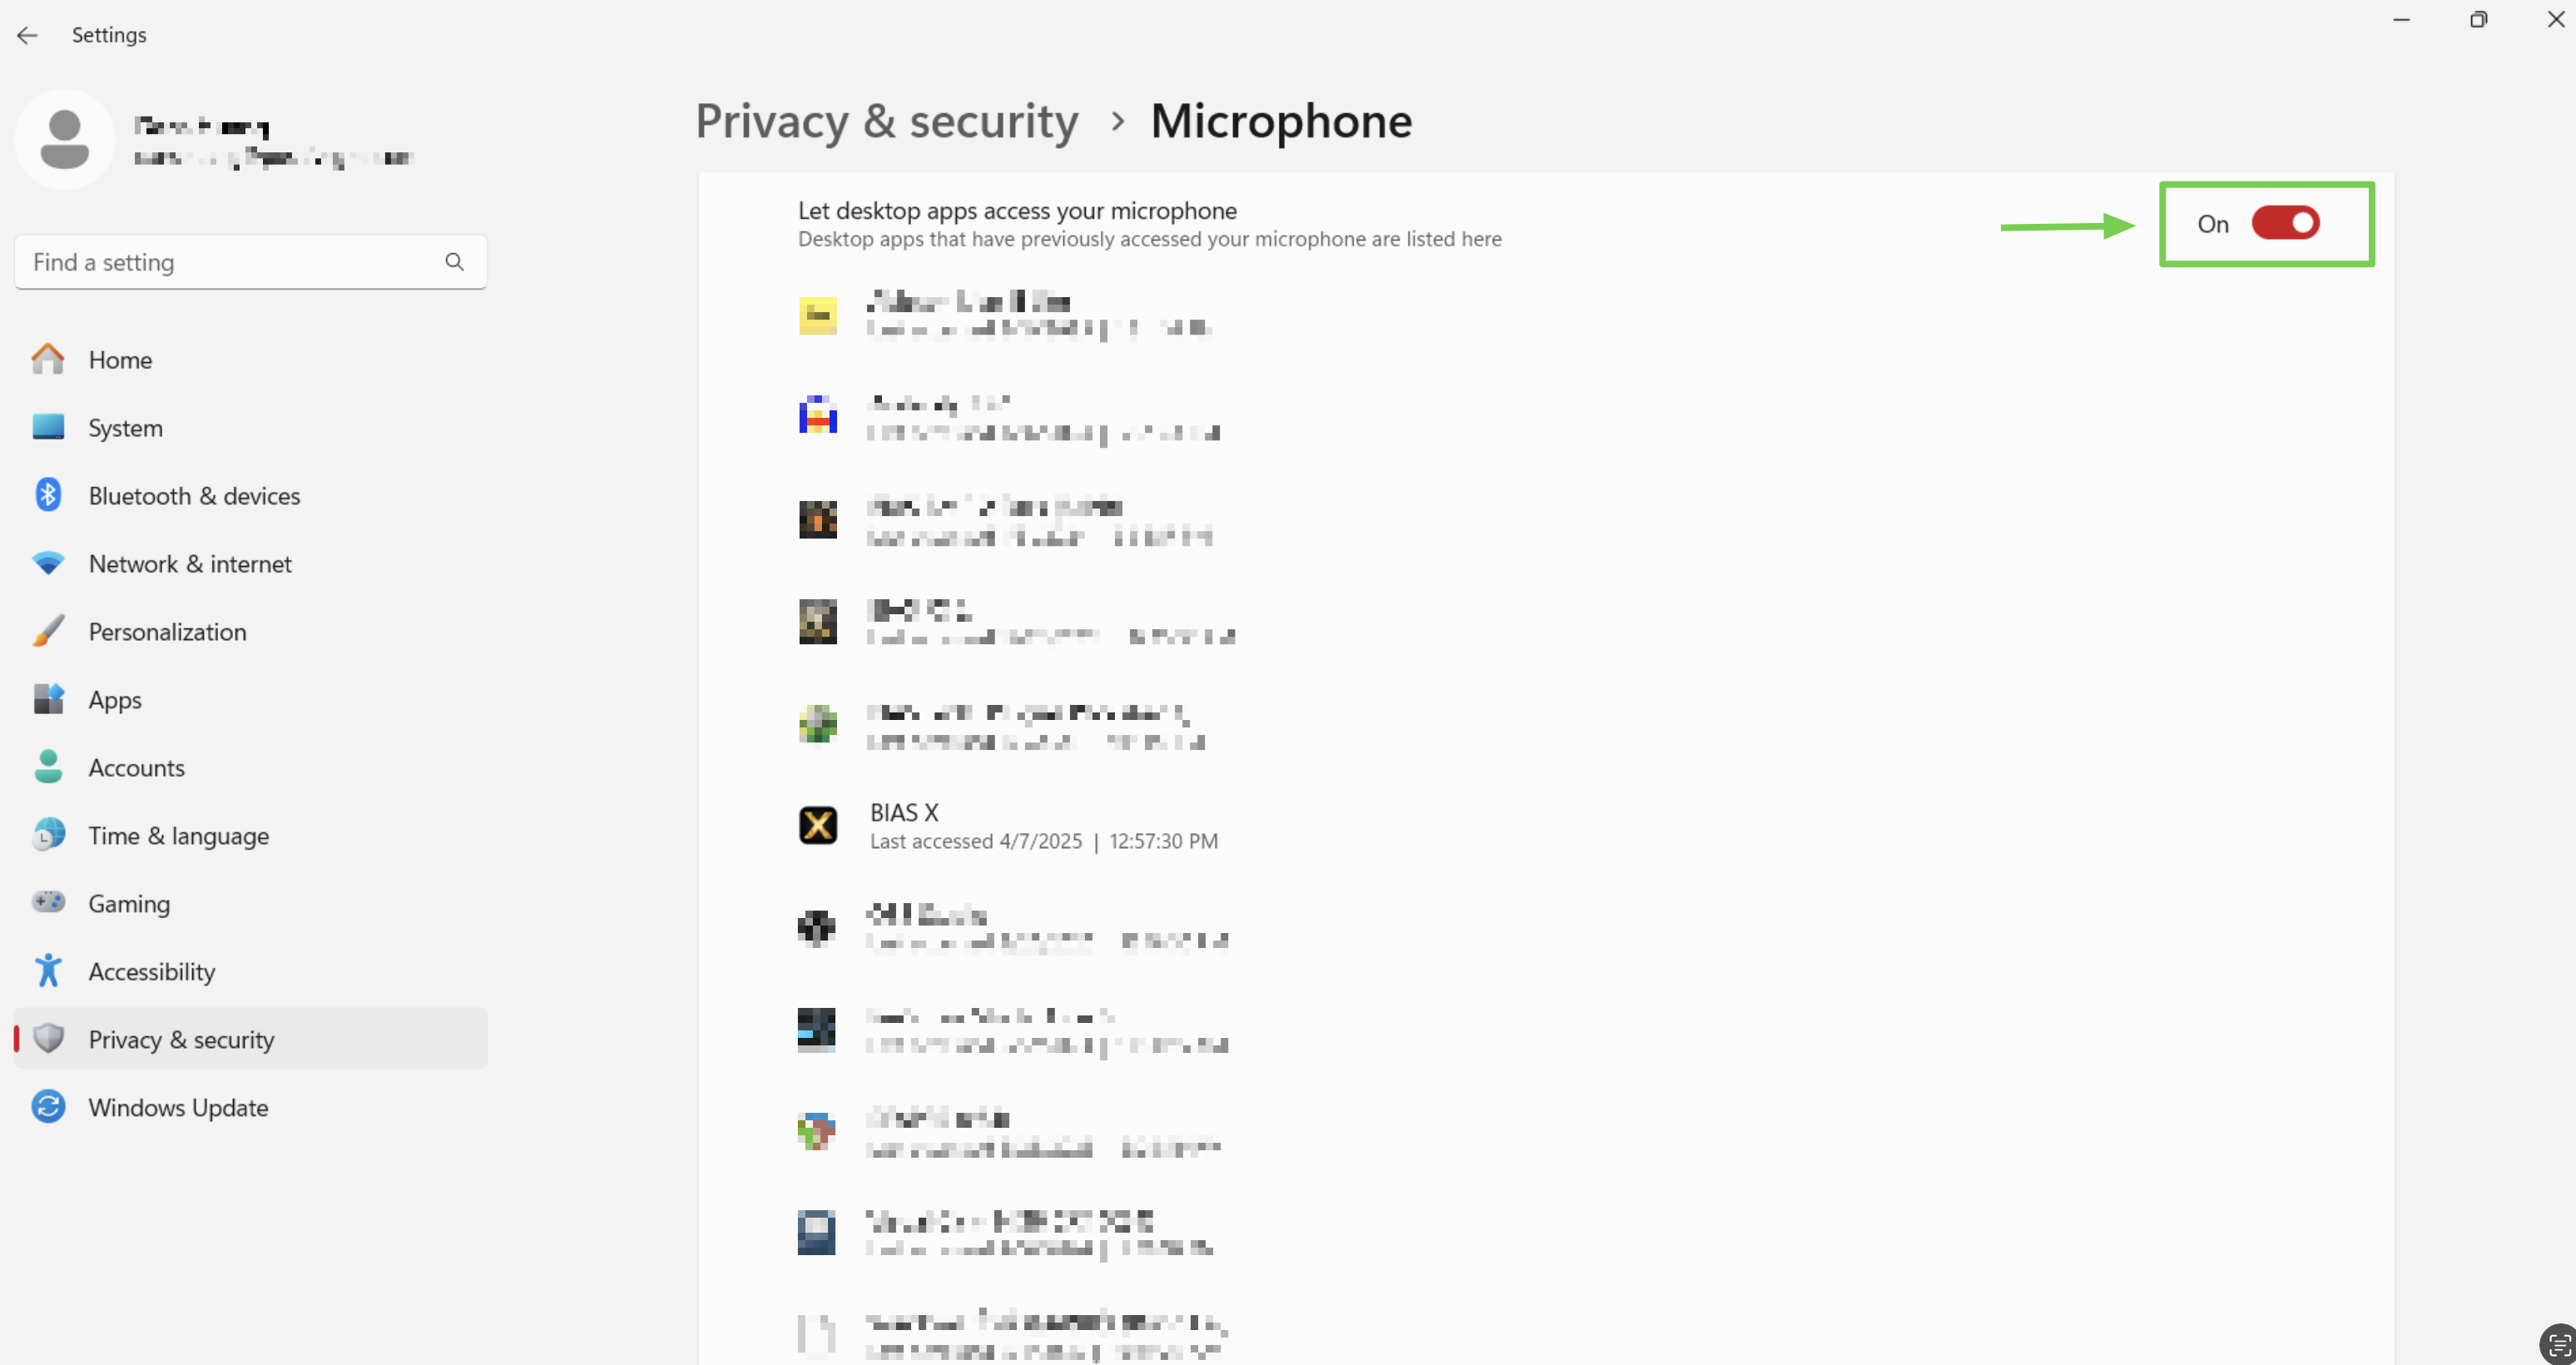Toggle desktop apps microphone access switch

[2285, 223]
